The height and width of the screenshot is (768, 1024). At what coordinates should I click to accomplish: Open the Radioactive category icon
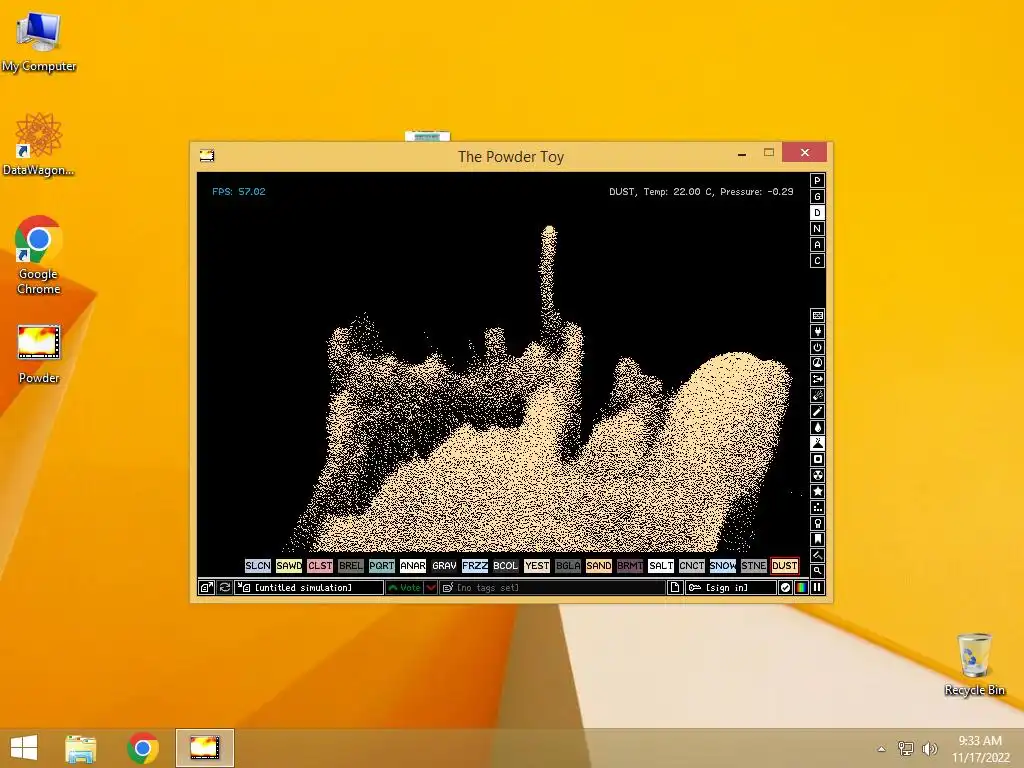(817, 475)
